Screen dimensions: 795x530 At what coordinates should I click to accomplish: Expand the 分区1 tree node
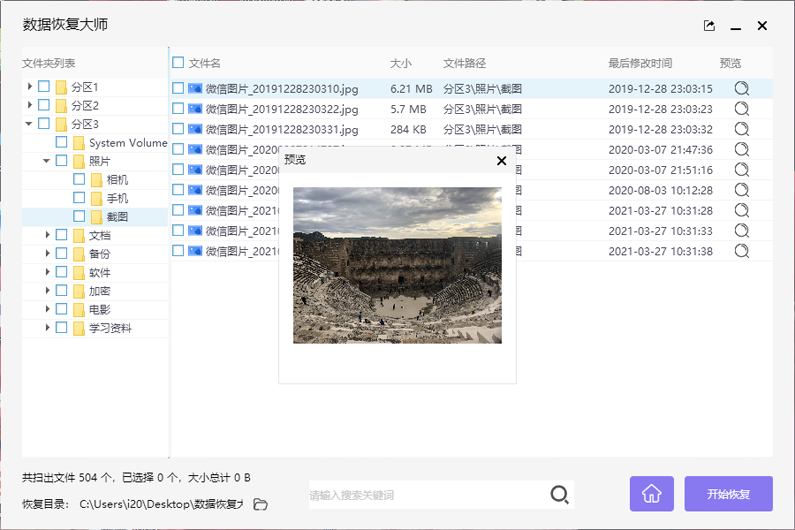pyautogui.click(x=30, y=87)
